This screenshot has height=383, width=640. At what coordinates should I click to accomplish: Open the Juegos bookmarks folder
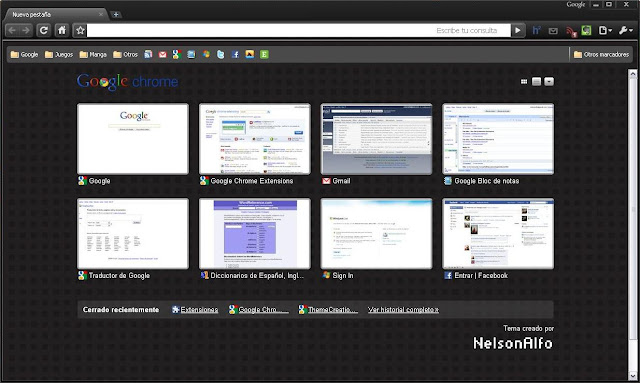tap(59, 54)
